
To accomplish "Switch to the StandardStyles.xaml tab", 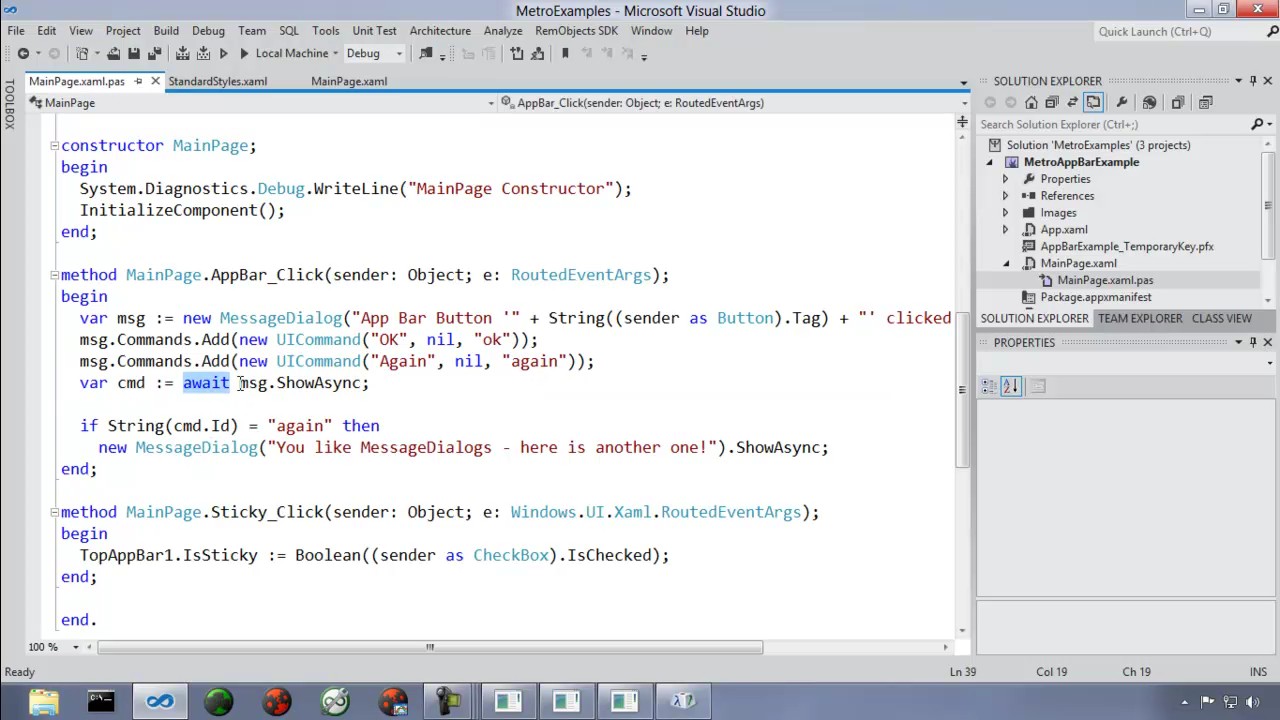I will [218, 81].
